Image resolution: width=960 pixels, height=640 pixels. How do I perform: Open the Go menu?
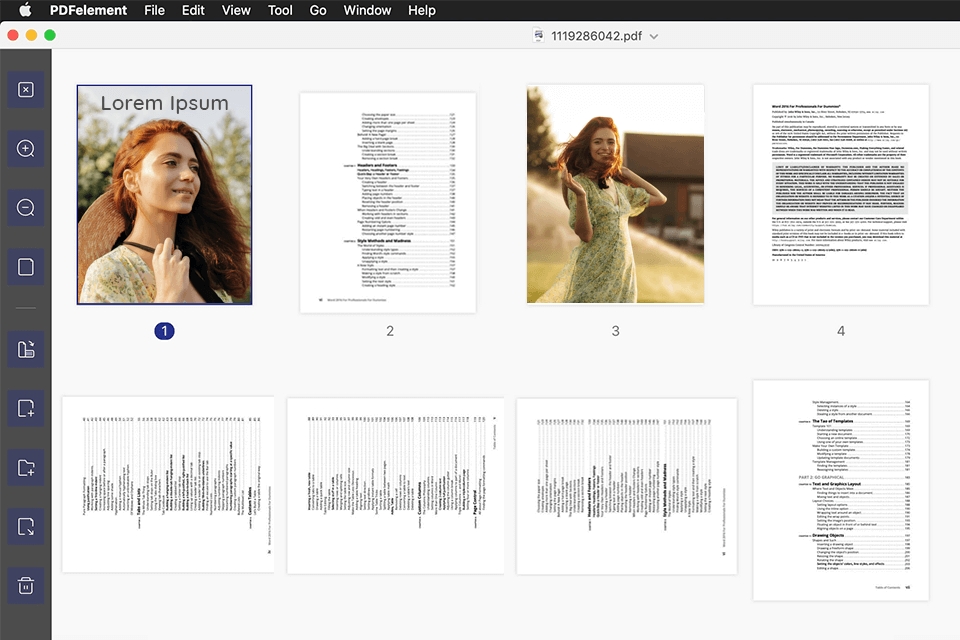click(318, 10)
